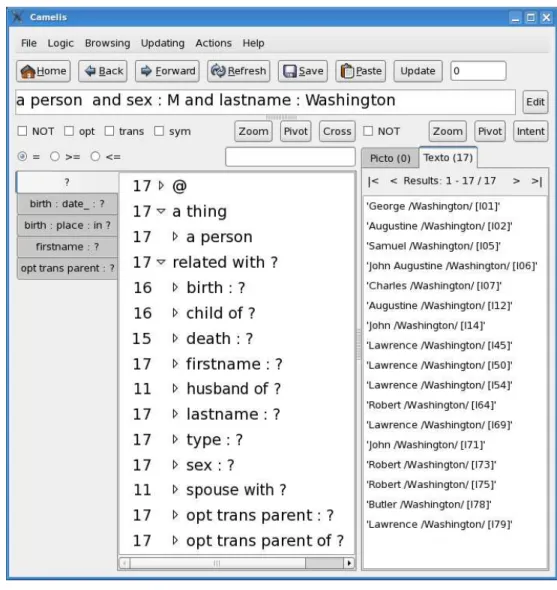This screenshot has height=590, width=557.
Task: Select the = radio button
Action: [x=23, y=157]
